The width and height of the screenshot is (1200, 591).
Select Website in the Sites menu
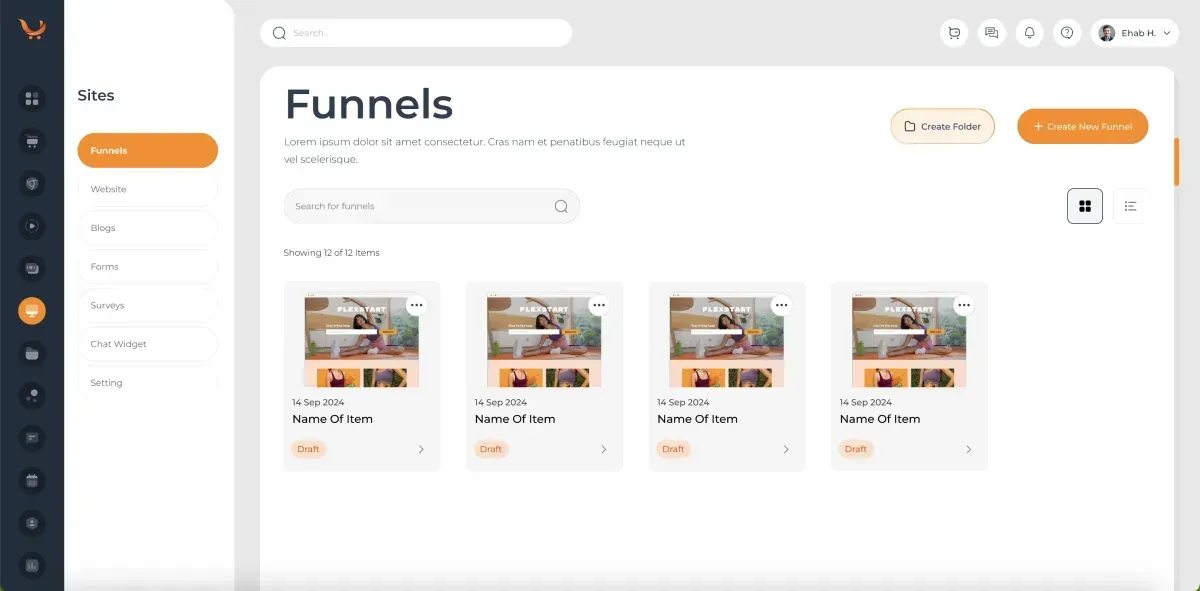147,189
